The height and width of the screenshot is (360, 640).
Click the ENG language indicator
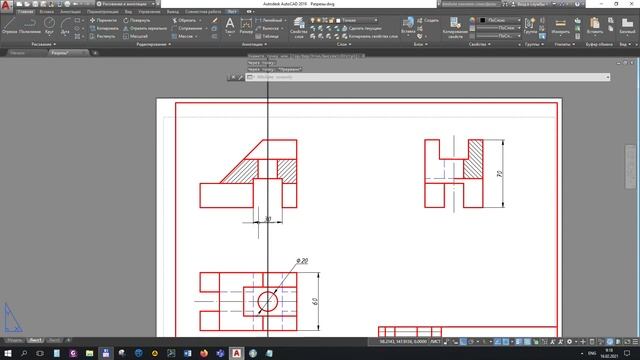pos(592,353)
